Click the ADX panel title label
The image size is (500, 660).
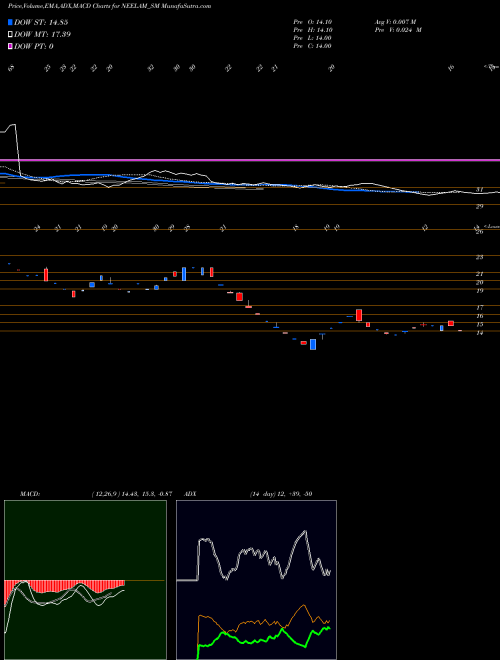(191, 494)
